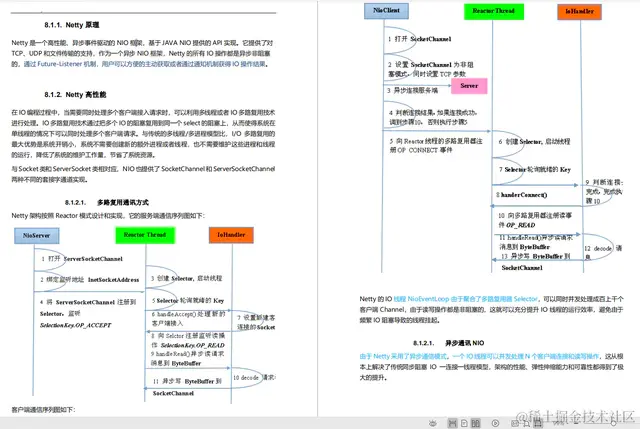Select the subheading "8.1.2.1. 多路复用通讯方式"
Screen dimensions: 640x429
click(107, 202)
